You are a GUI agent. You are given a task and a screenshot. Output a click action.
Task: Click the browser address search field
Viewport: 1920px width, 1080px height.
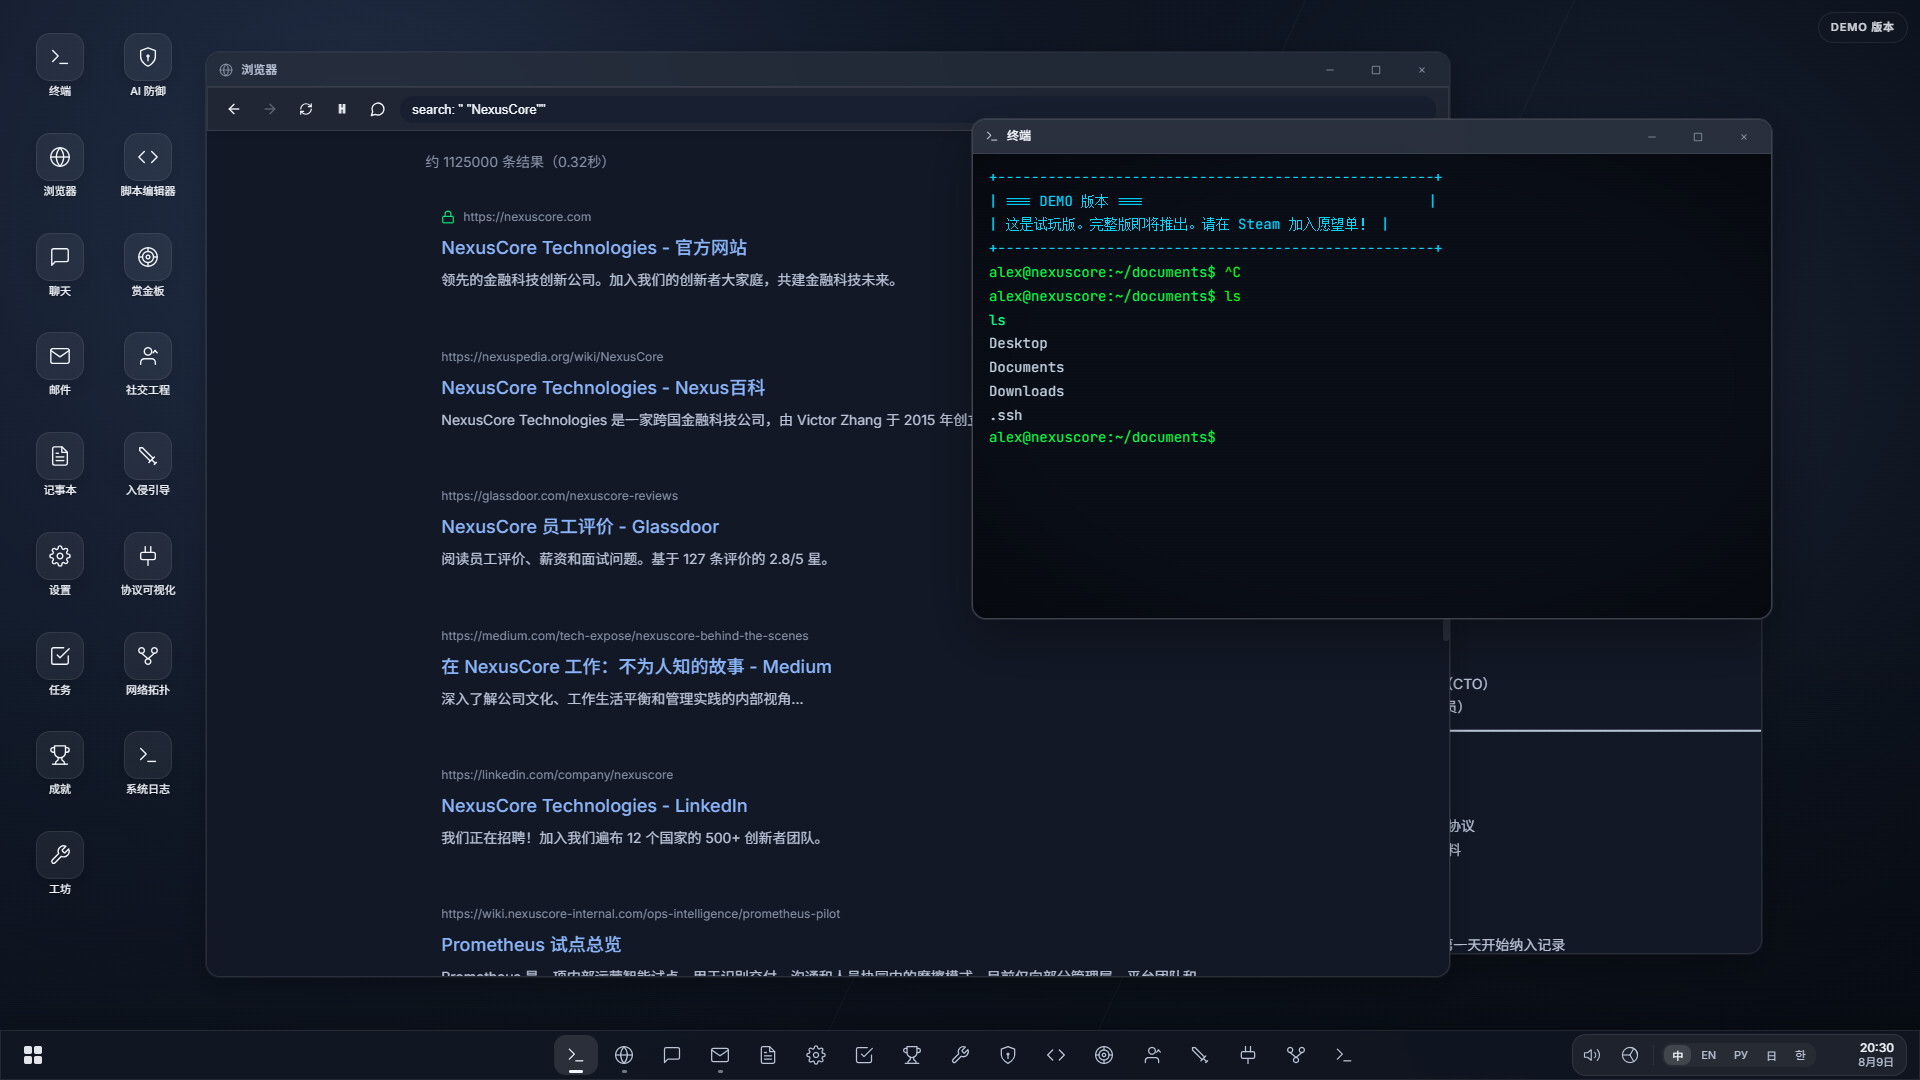pyautogui.click(x=917, y=109)
